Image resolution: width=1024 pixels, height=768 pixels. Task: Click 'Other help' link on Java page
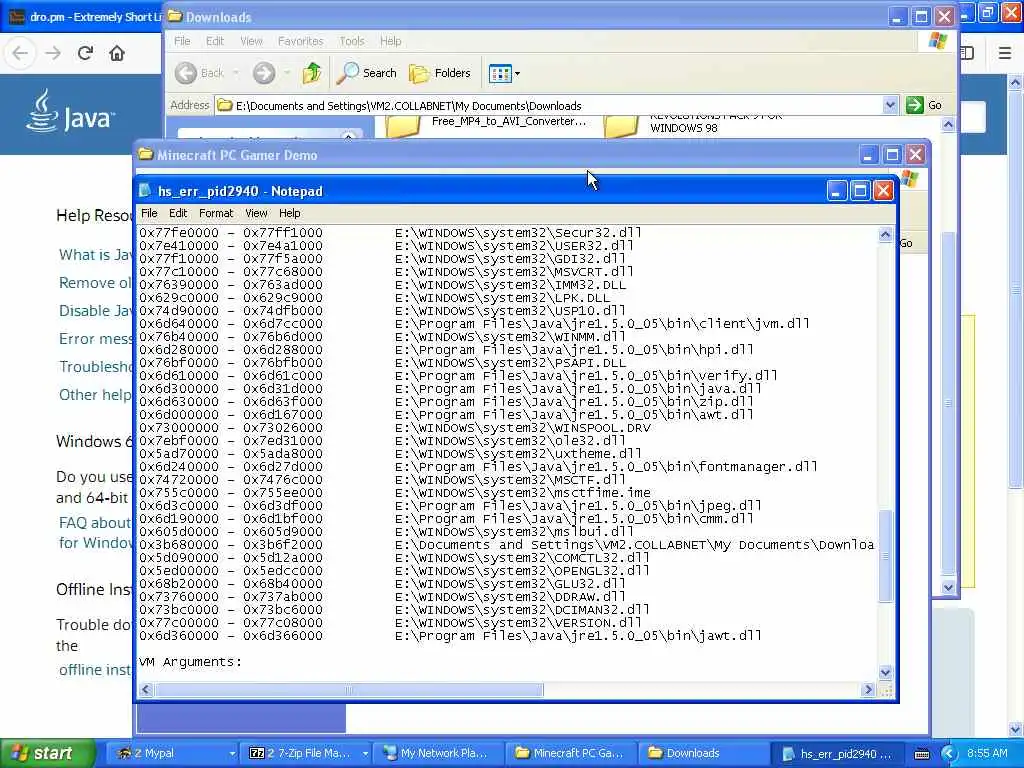[x=95, y=394]
